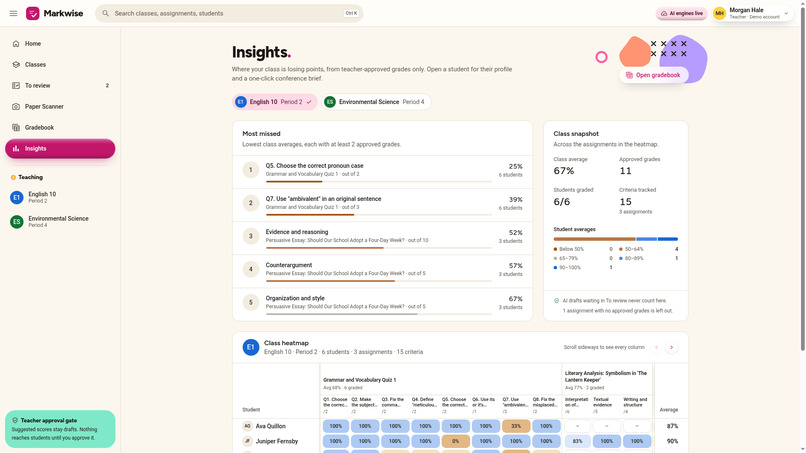Click Ava Quillon's 33% Q7 cell
The image size is (806, 453).
pyautogui.click(x=516, y=426)
